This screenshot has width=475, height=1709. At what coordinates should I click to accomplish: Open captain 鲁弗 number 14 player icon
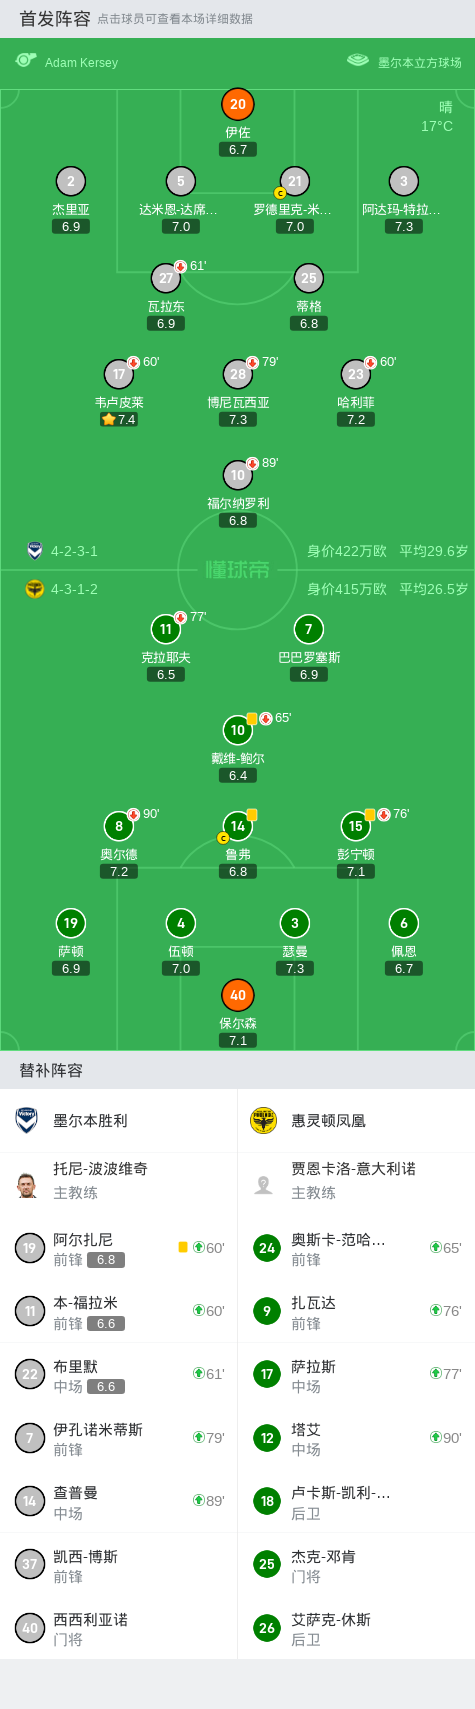click(x=238, y=826)
